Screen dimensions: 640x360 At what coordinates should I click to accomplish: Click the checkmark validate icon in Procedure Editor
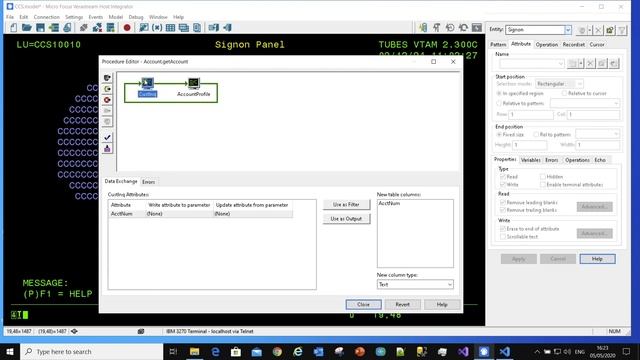click(x=107, y=137)
